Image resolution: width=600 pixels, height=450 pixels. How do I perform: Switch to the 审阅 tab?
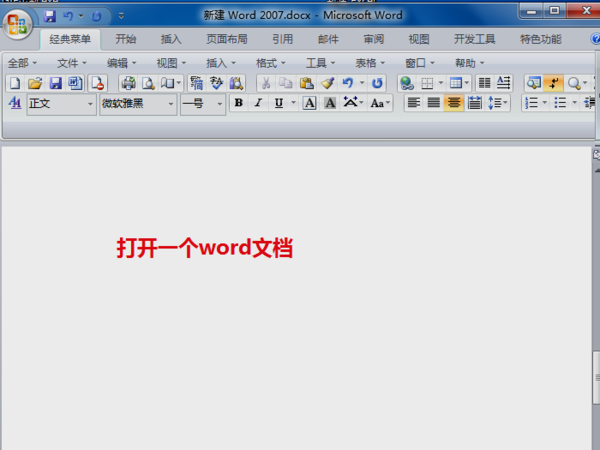pos(373,39)
